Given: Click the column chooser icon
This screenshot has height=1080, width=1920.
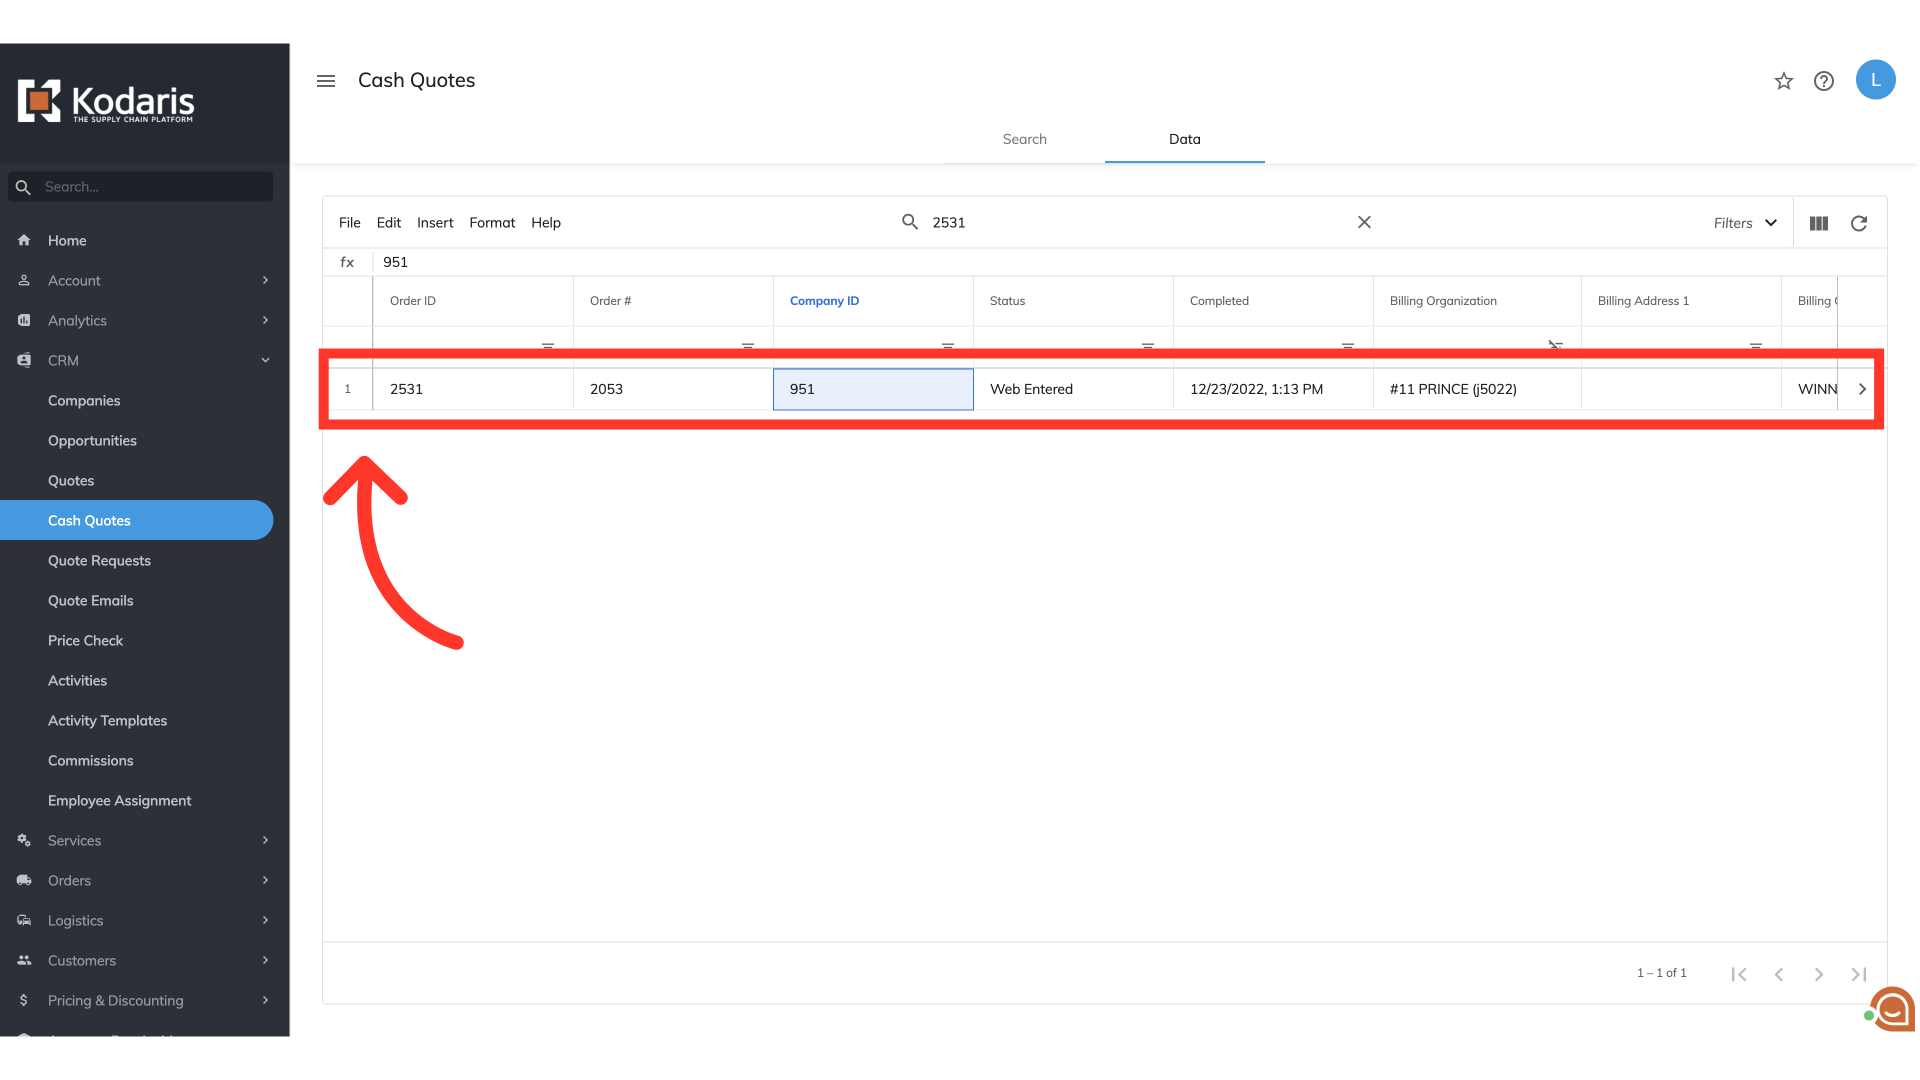Looking at the screenshot, I should (x=1819, y=223).
